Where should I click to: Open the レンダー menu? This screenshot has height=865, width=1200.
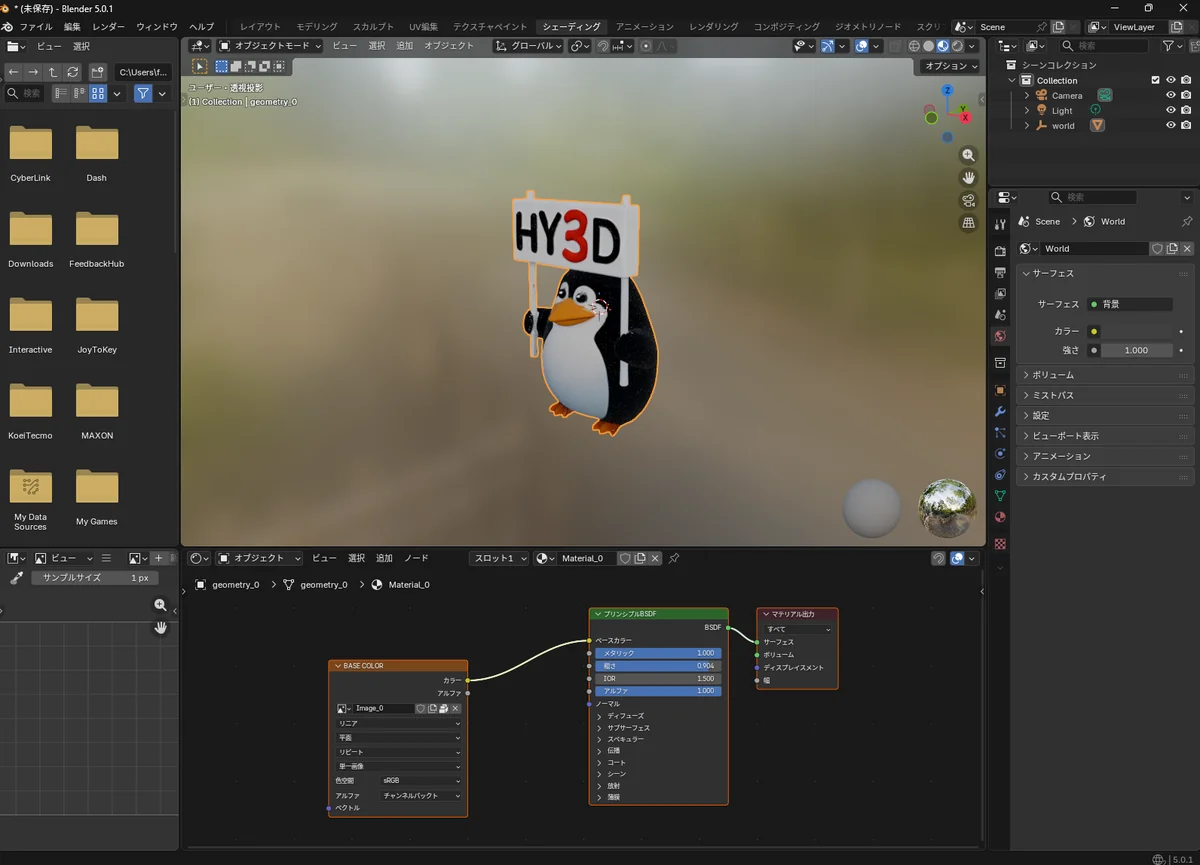(x=109, y=27)
